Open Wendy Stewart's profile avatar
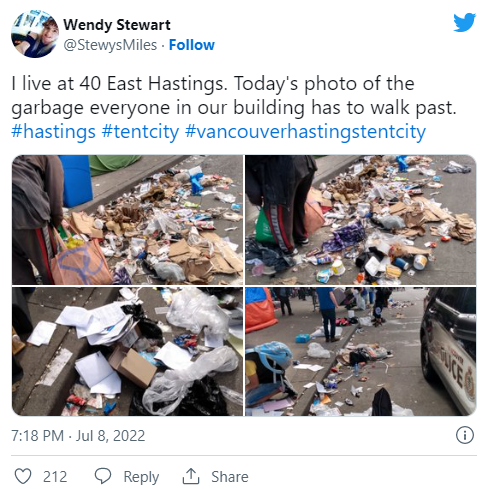The image size is (484, 489). 35,34
